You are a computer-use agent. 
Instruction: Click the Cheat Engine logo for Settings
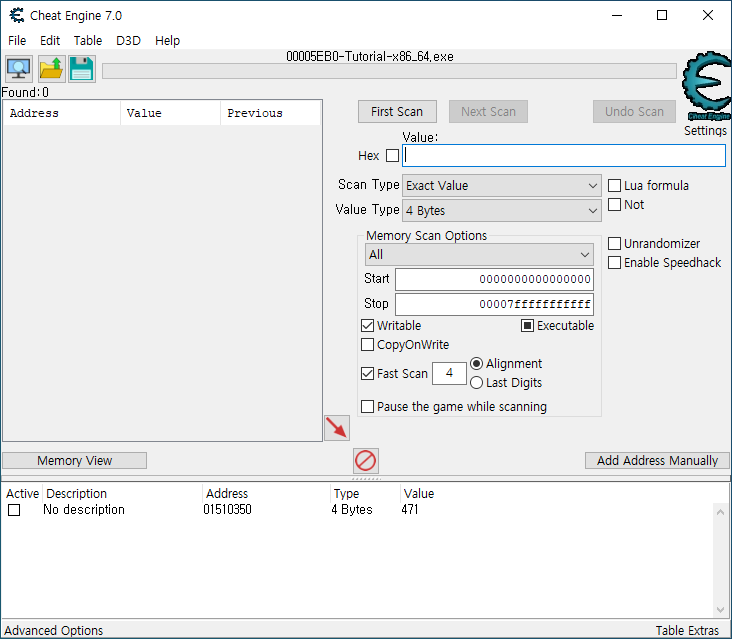pos(706,86)
